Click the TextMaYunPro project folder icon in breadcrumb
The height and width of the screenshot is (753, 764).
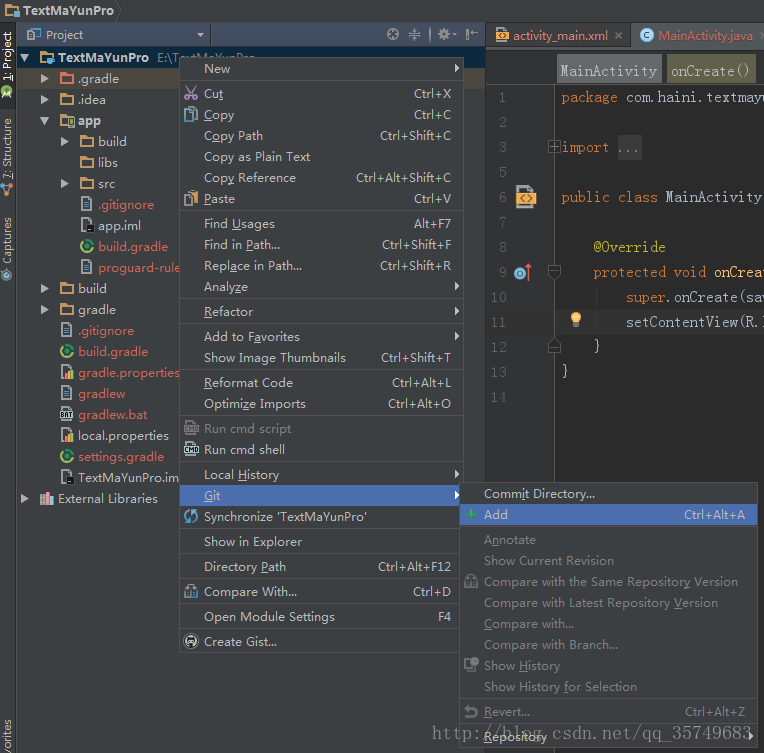pyautogui.click(x=12, y=10)
